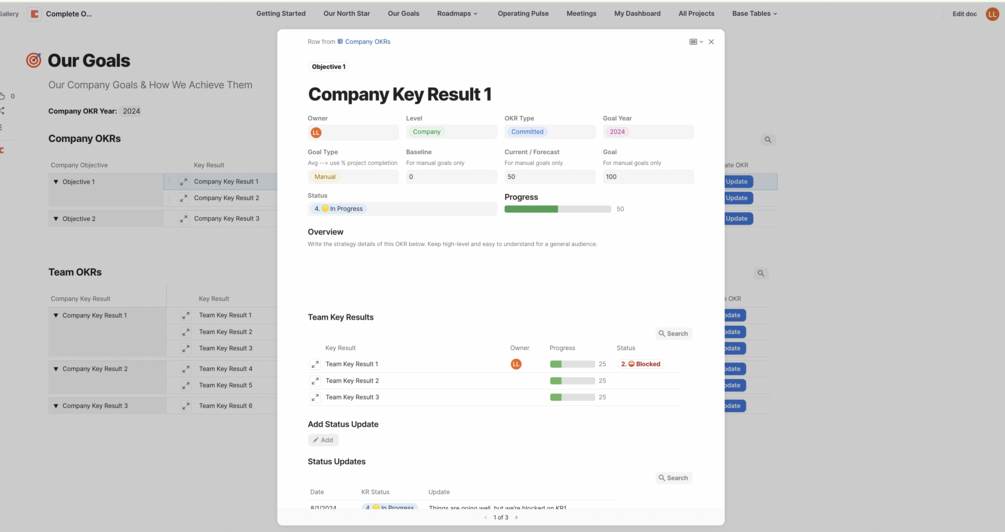Image resolution: width=1005 pixels, height=532 pixels.
Task: Click the main Progress bar showing 50
Action: (558, 209)
